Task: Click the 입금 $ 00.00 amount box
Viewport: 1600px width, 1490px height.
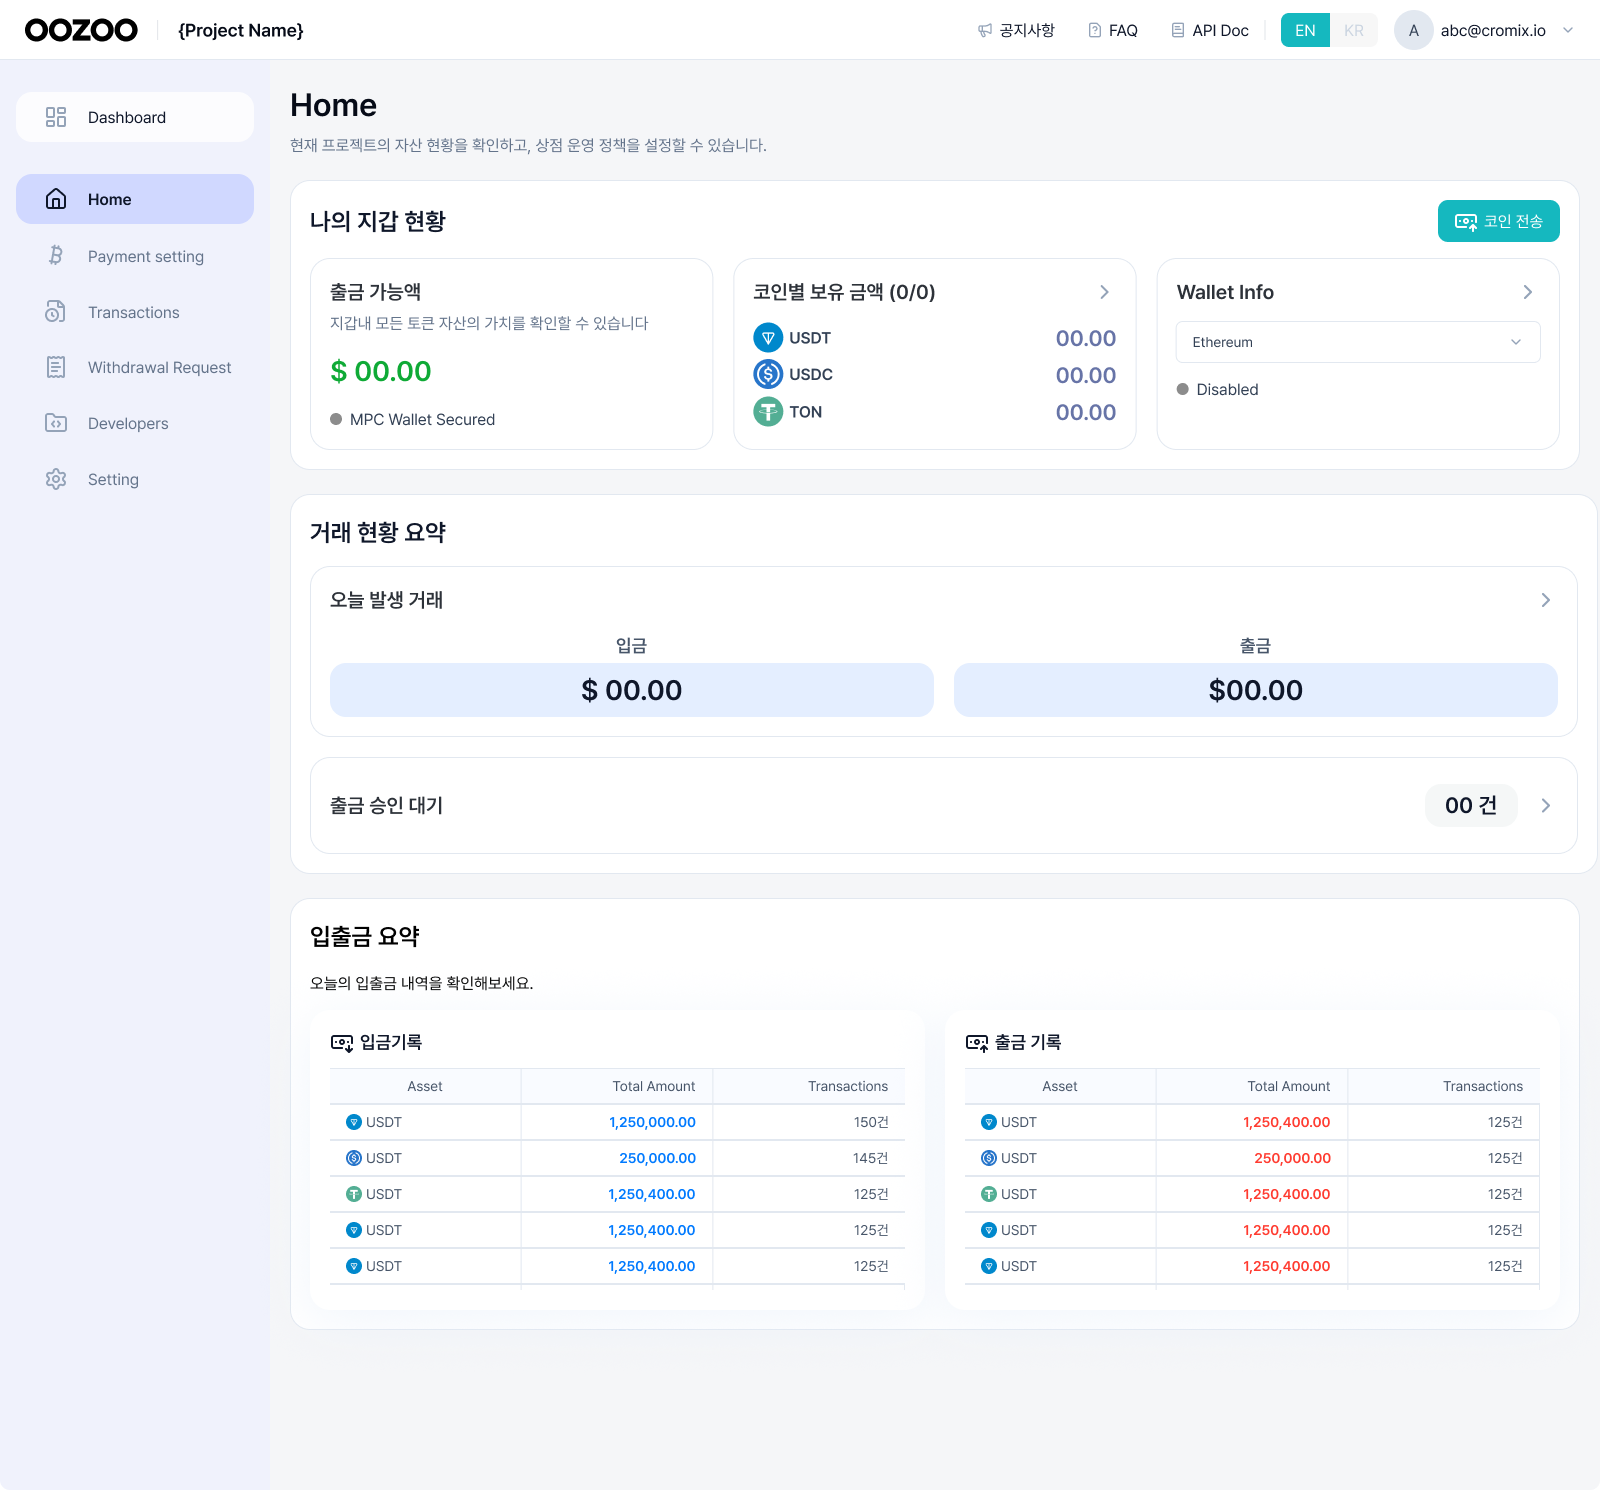Action: (x=632, y=690)
